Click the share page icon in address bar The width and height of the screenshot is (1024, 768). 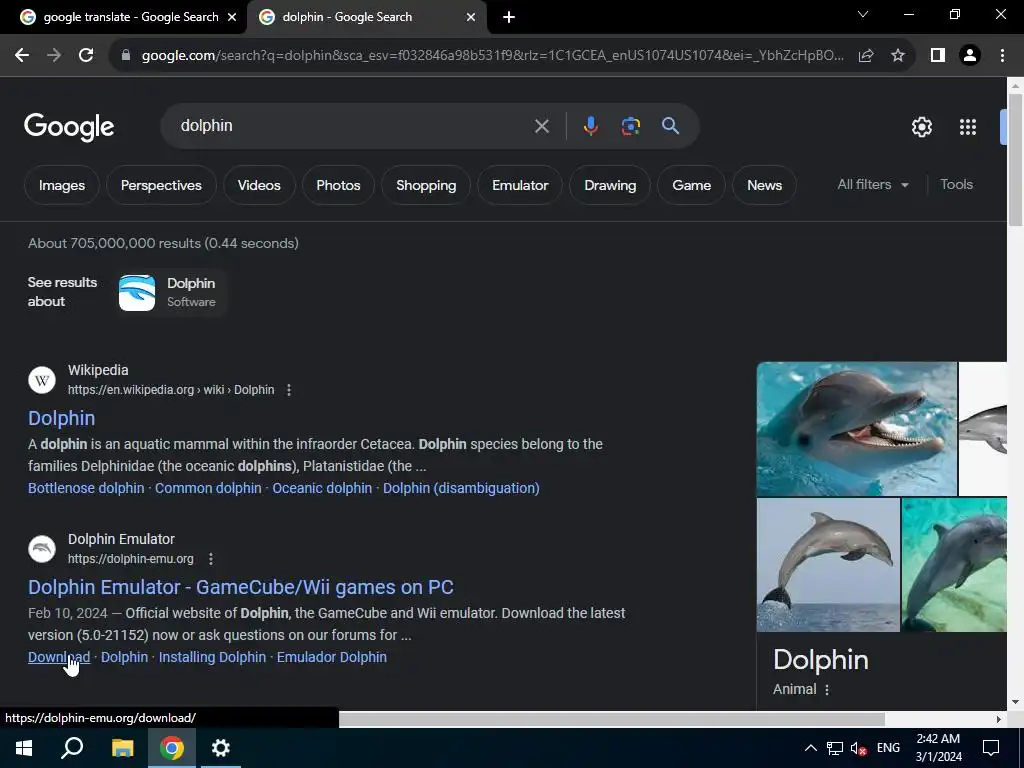(x=866, y=56)
